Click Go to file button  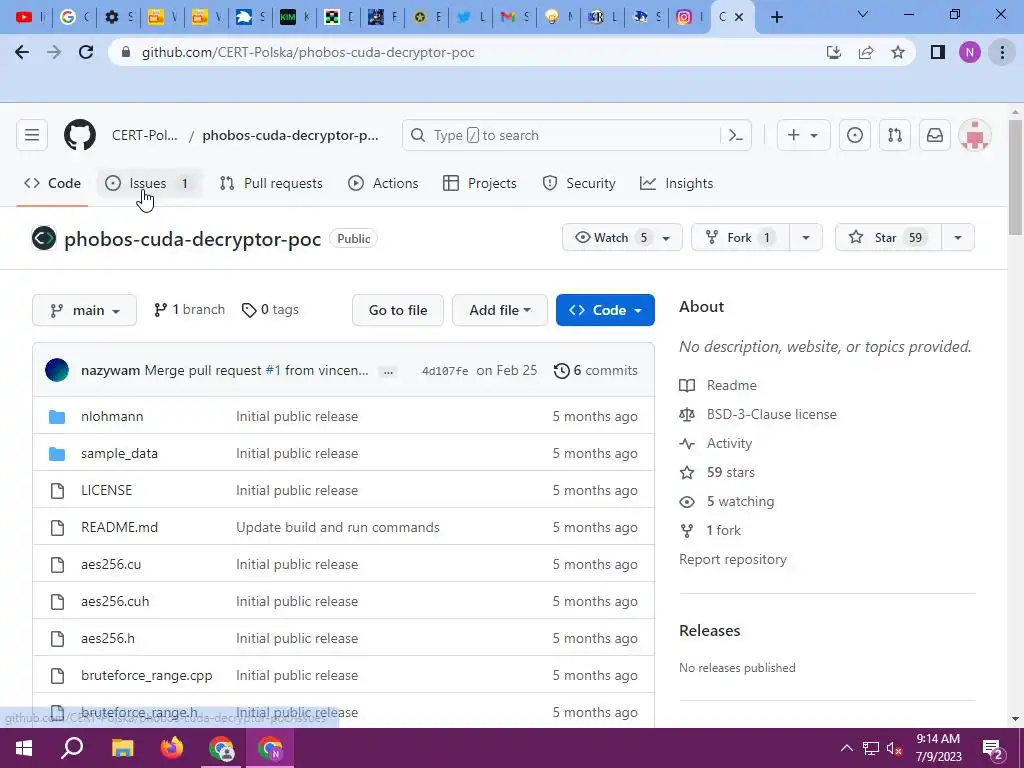[398, 310]
